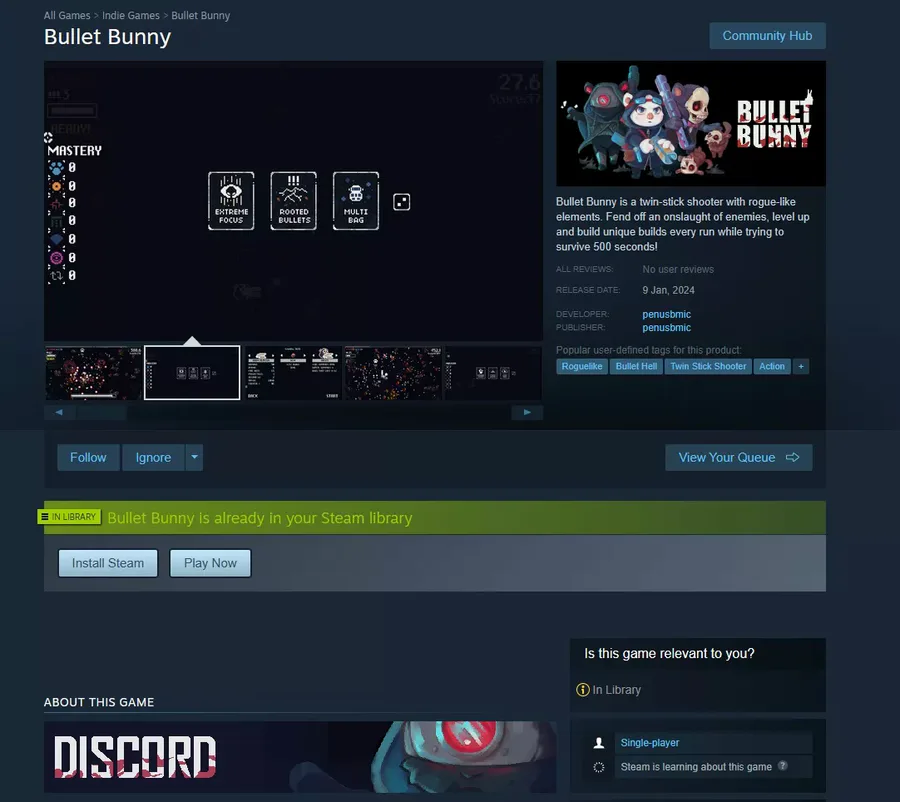Click the dice reroll icon in screenshot
This screenshot has width=900, height=802.
(401, 202)
